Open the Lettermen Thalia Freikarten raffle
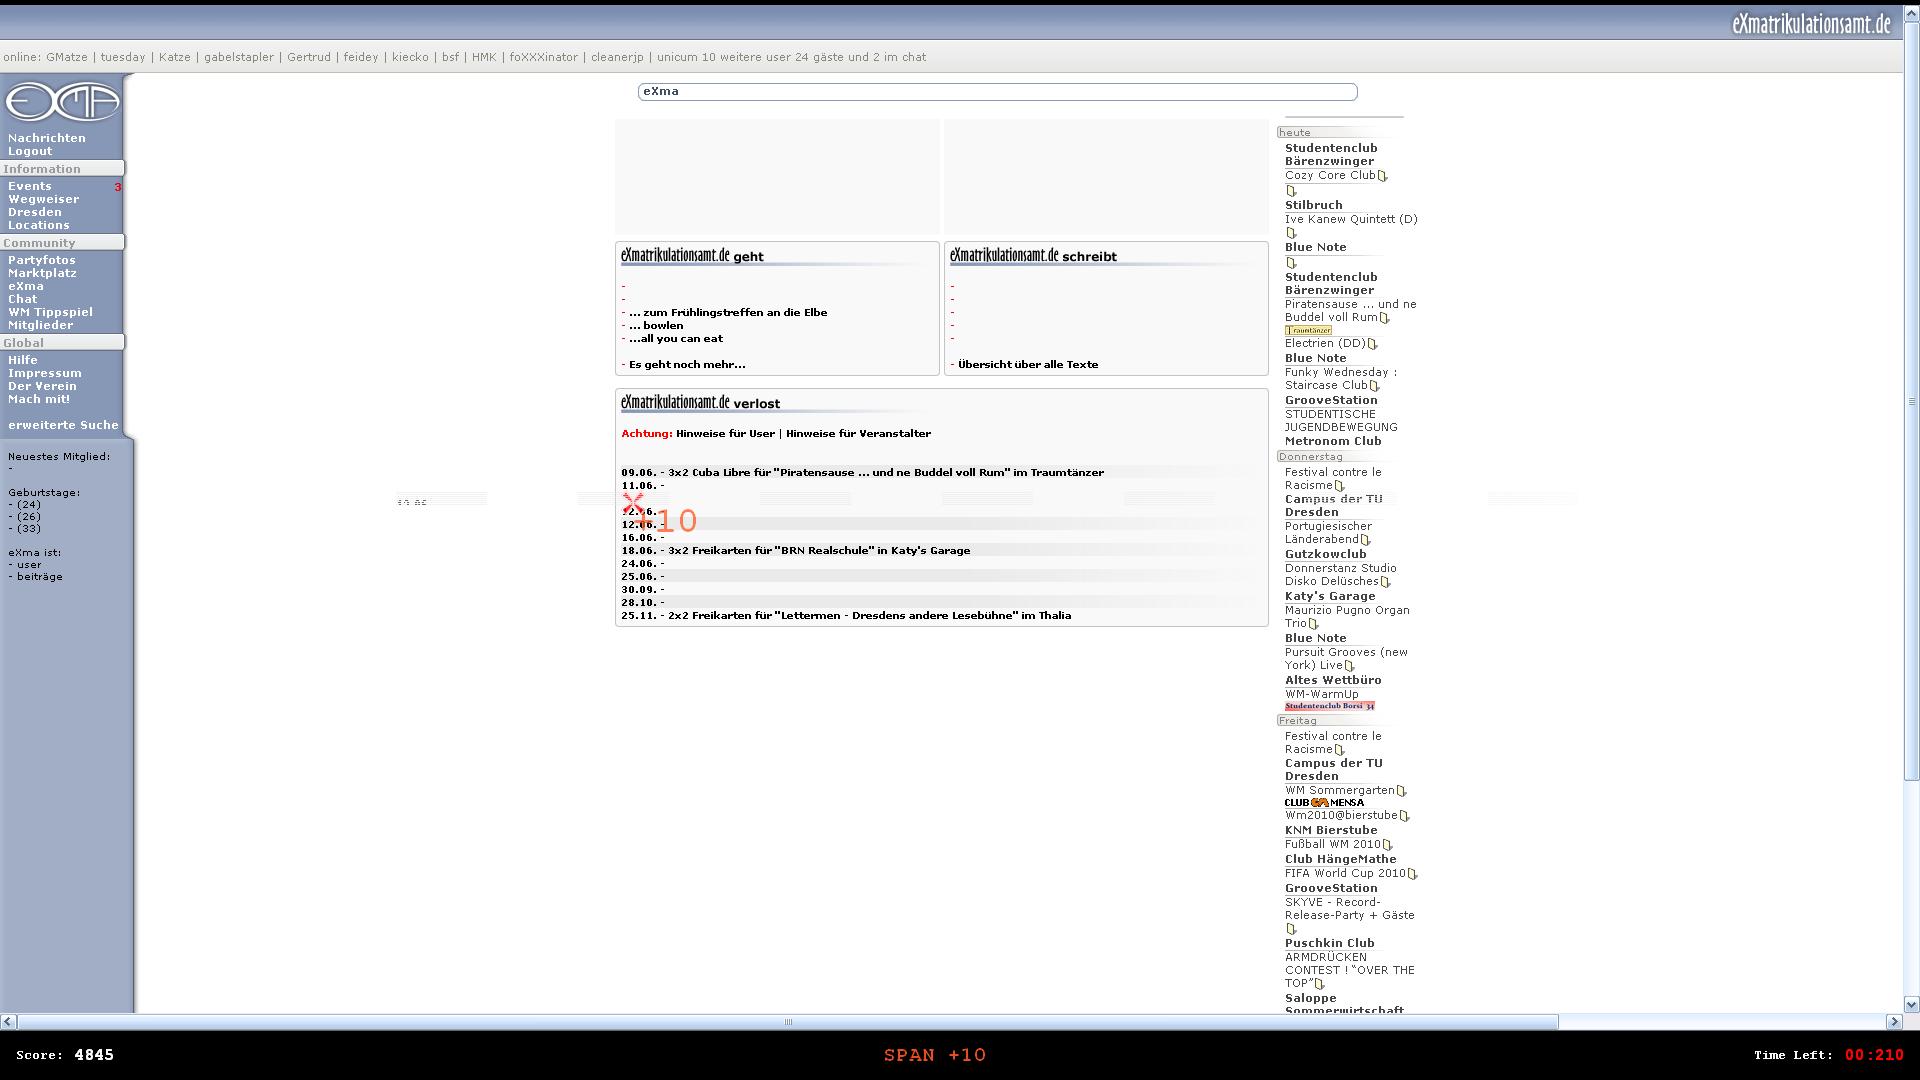This screenshot has height=1080, width=1920. point(869,616)
